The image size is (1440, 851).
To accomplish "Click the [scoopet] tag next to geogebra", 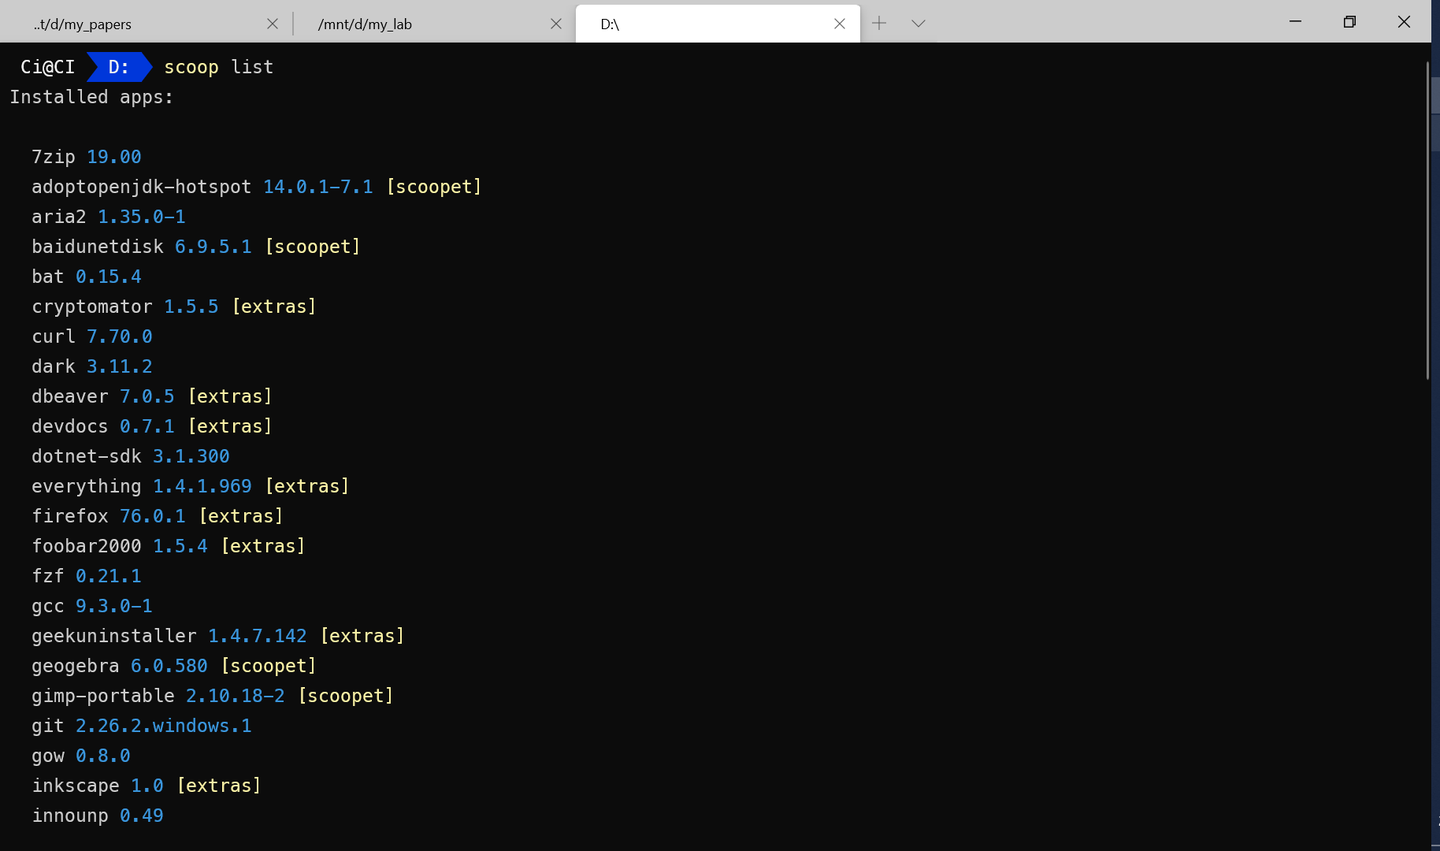I will tap(268, 666).
